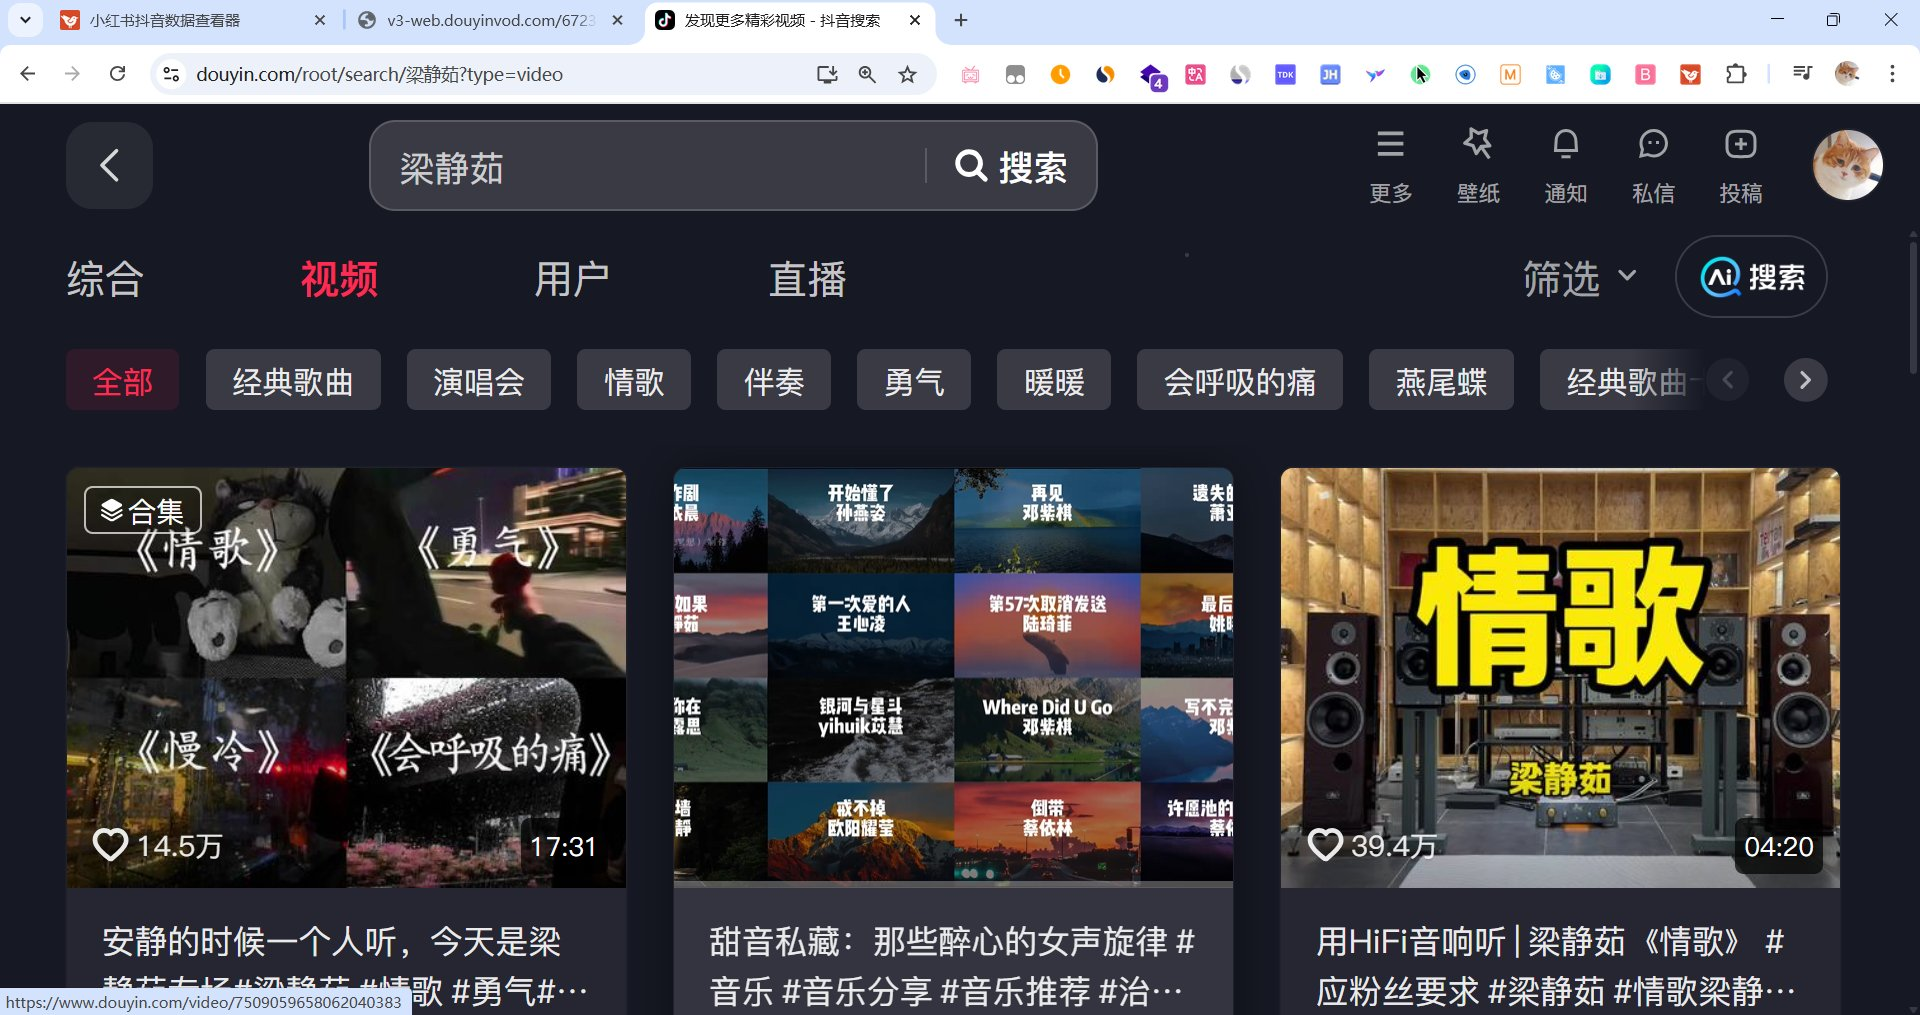Viewport: 1920px width, 1015px height.
Task: Switch to the 综合 tab
Action: (x=105, y=279)
